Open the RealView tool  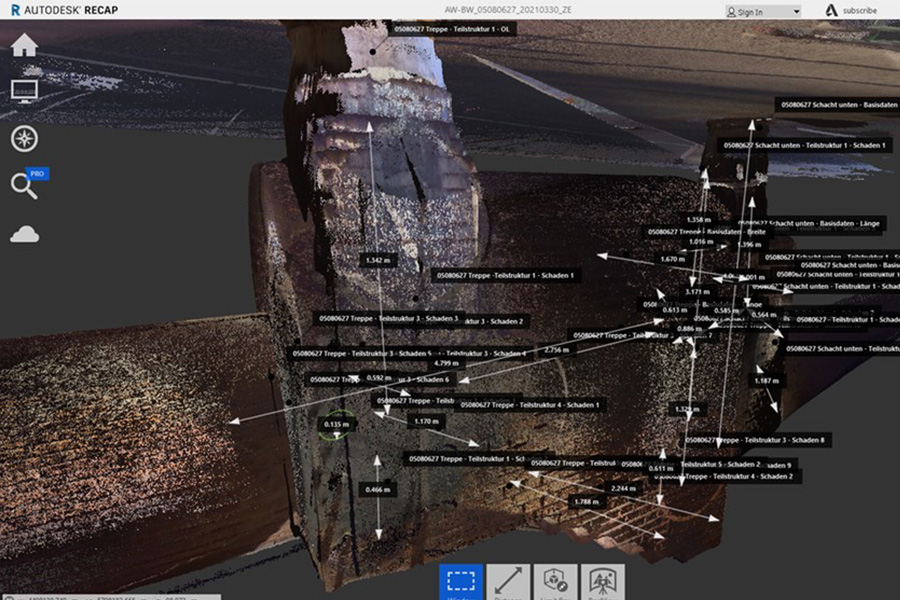pos(602,583)
